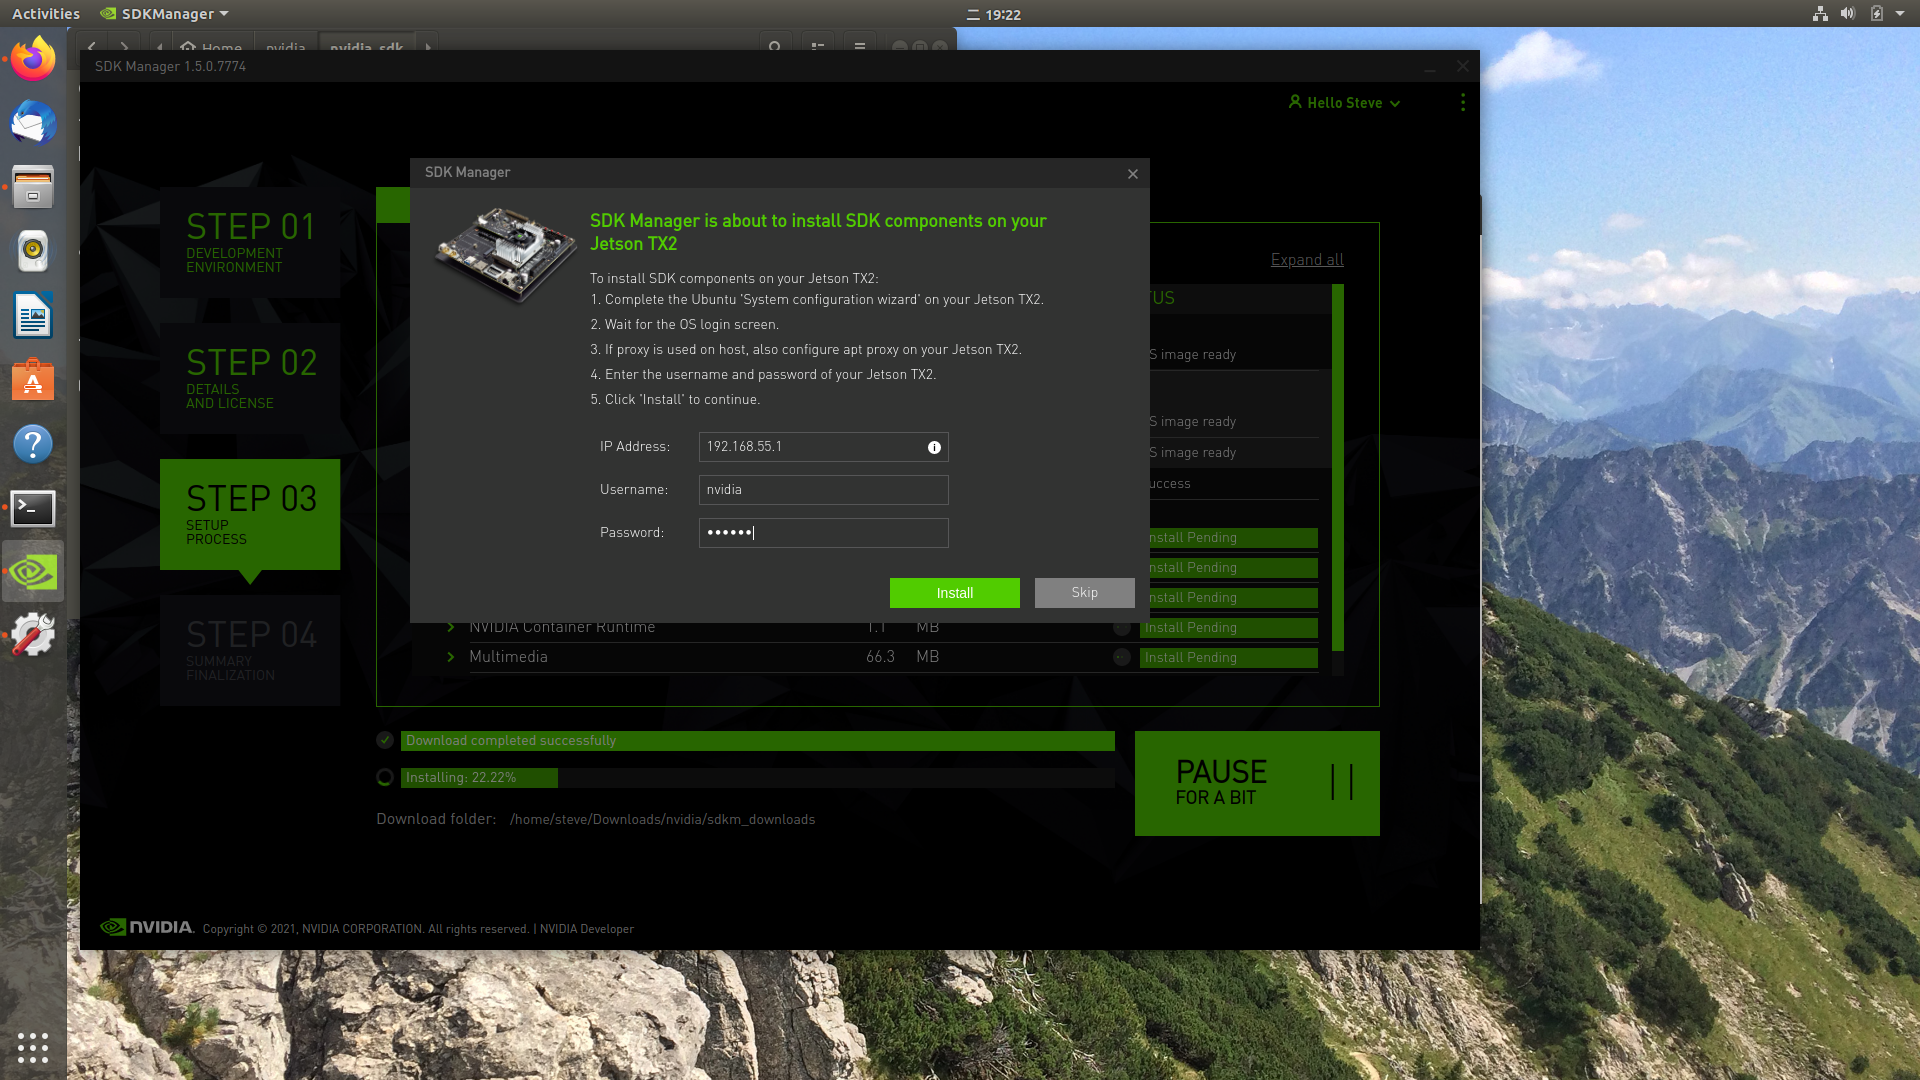This screenshot has width=1920, height=1080.
Task: Click the NVIDIA logo at the bottom
Action: tap(145, 927)
